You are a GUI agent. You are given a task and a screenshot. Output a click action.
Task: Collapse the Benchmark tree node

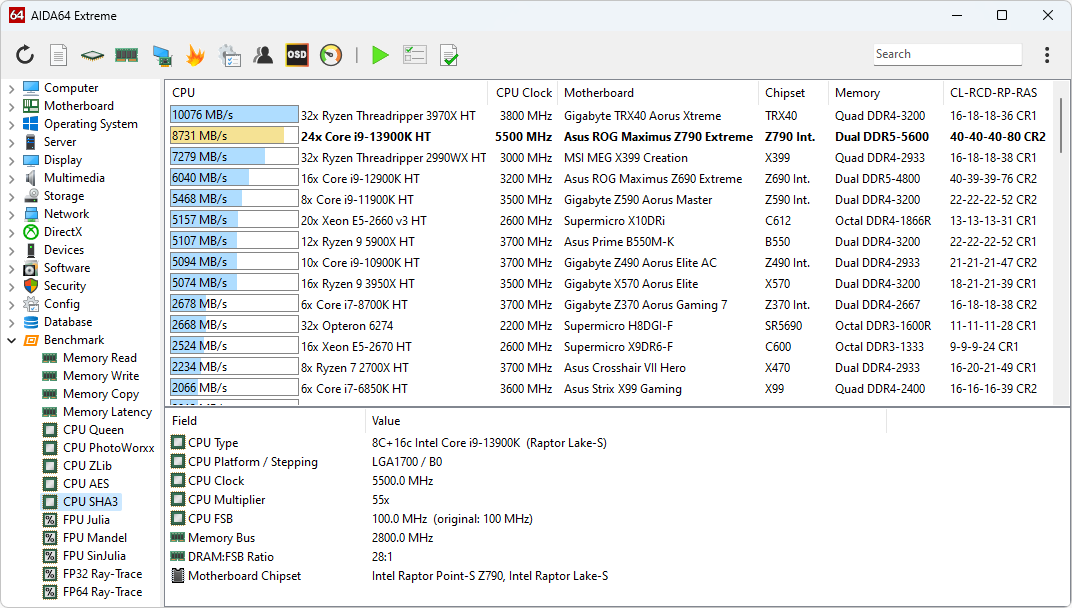click(x=12, y=340)
